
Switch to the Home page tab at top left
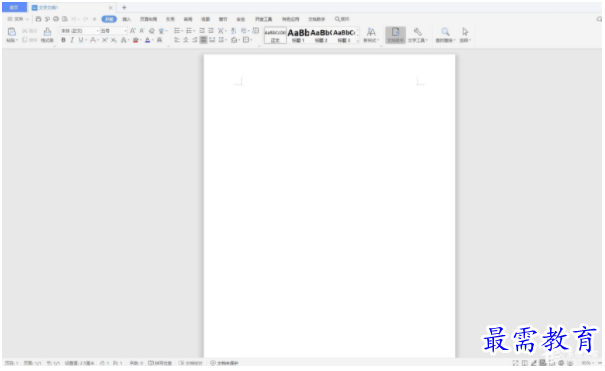[14, 7]
